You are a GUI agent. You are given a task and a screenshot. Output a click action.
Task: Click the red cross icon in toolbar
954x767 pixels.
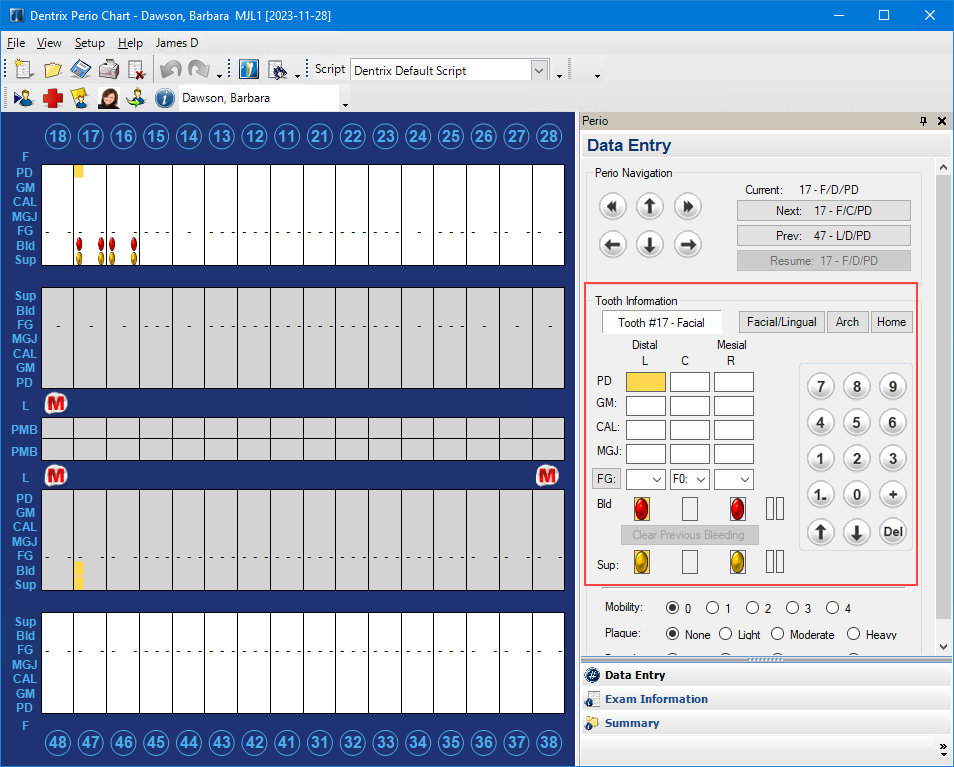52,98
